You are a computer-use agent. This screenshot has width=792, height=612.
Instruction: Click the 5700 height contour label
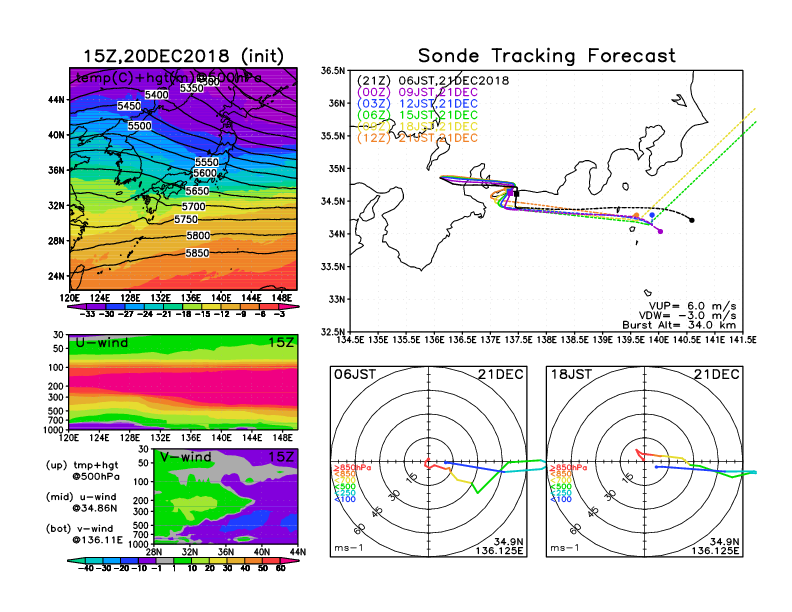[x=194, y=207]
